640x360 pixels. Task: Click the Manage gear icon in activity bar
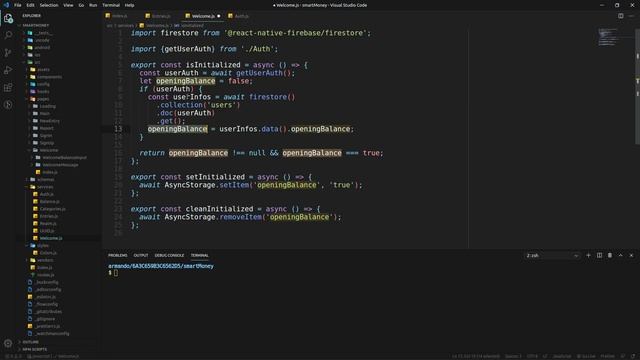click(8, 343)
